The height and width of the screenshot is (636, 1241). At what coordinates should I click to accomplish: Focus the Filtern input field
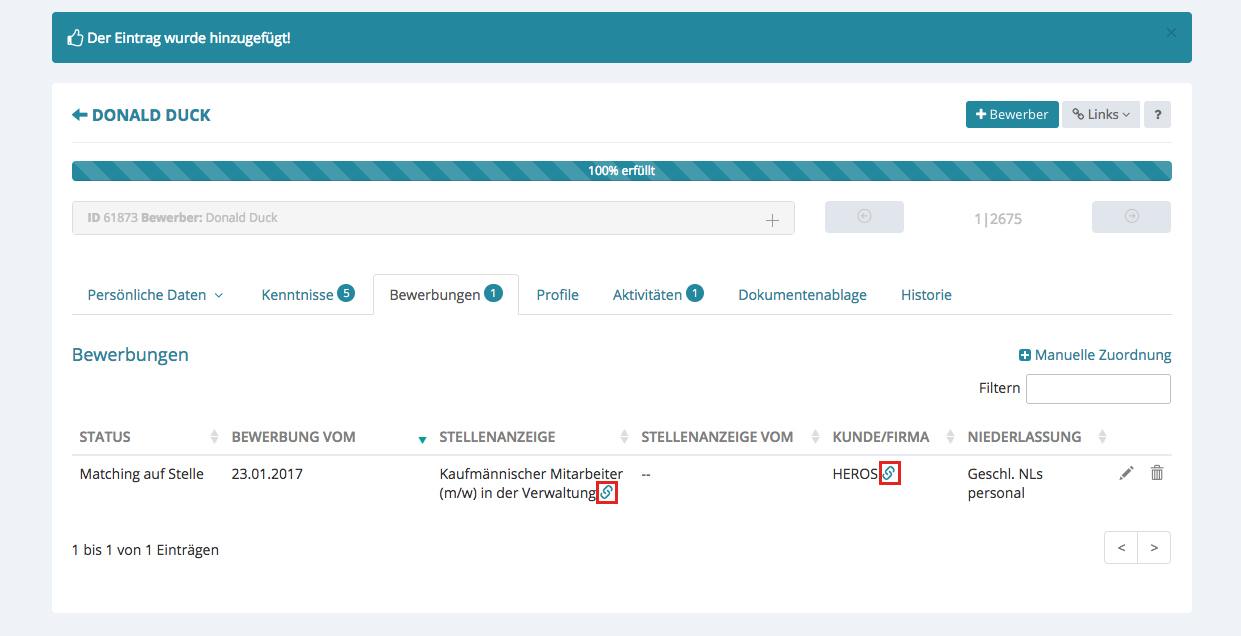(x=1098, y=388)
